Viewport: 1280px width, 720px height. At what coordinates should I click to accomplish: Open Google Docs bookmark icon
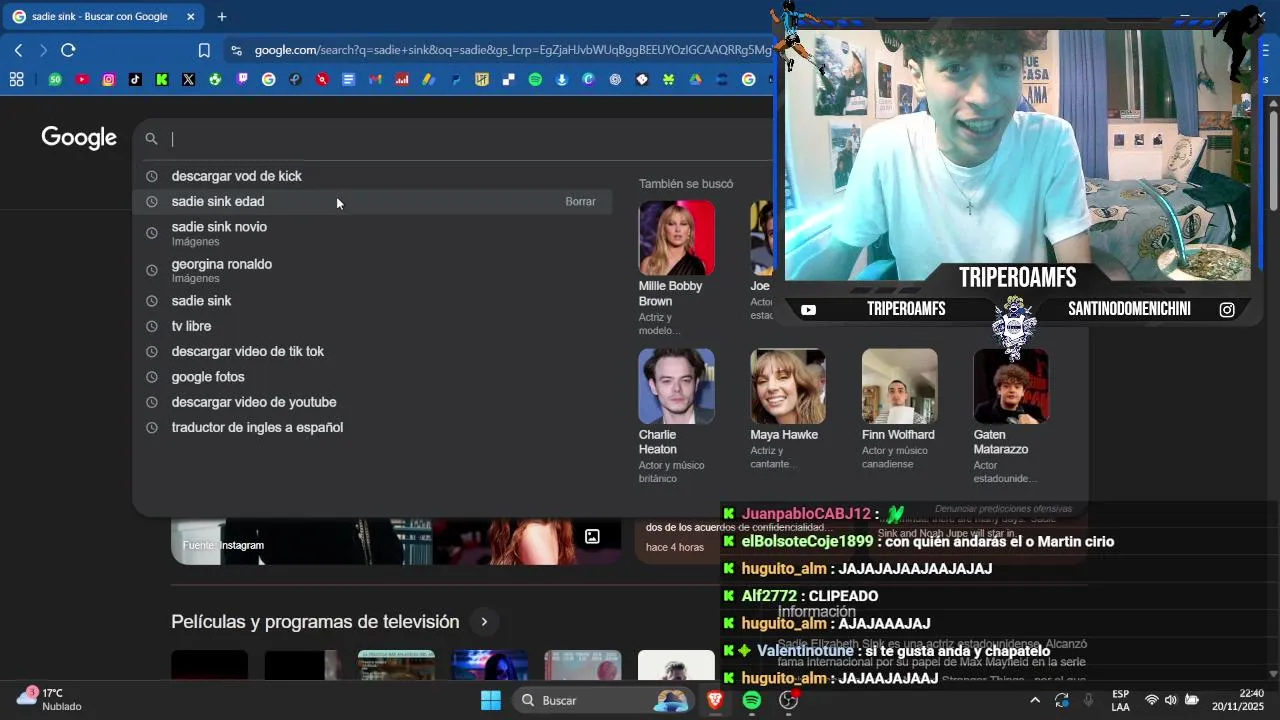(348, 80)
